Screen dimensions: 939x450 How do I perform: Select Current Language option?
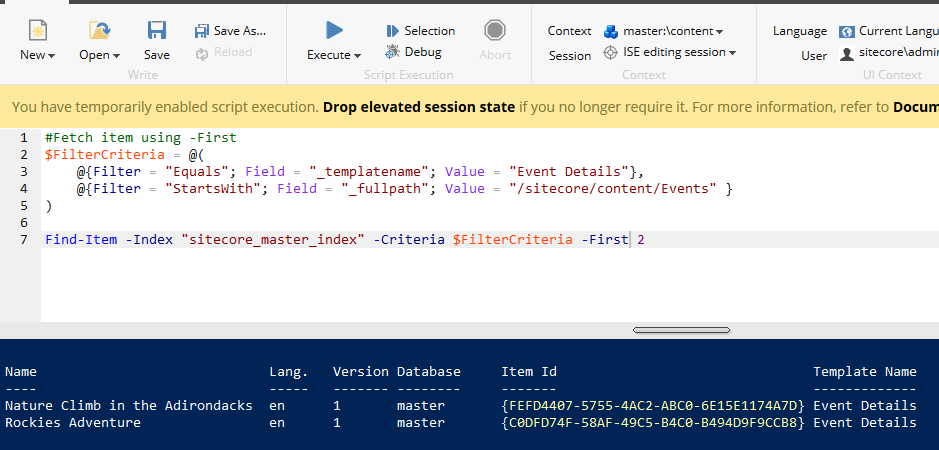click(890, 32)
